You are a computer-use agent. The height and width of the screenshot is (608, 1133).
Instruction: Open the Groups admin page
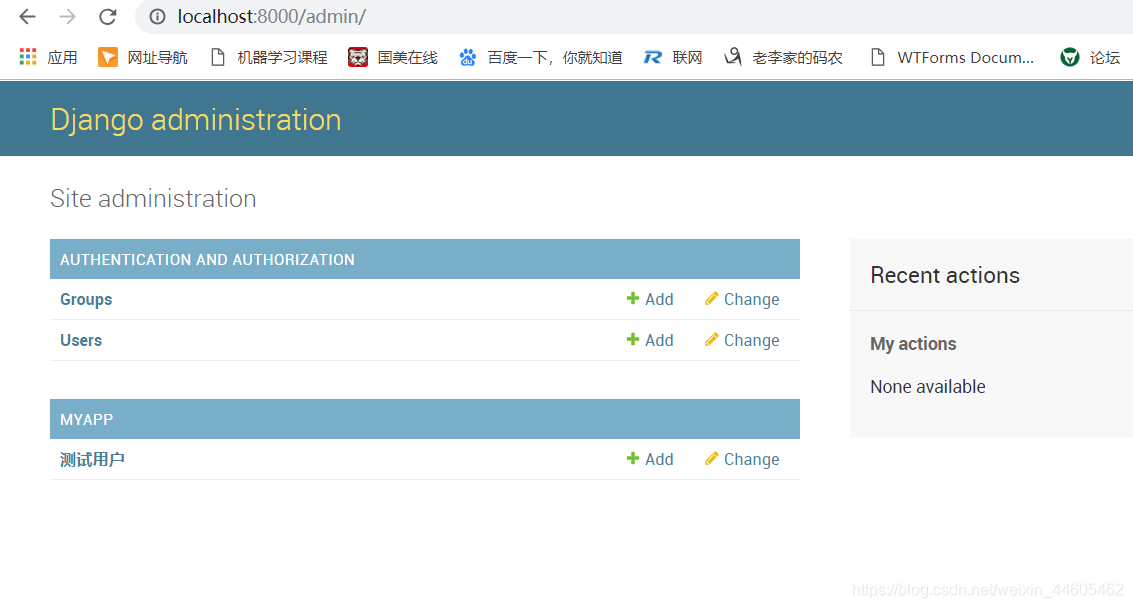click(85, 298)
